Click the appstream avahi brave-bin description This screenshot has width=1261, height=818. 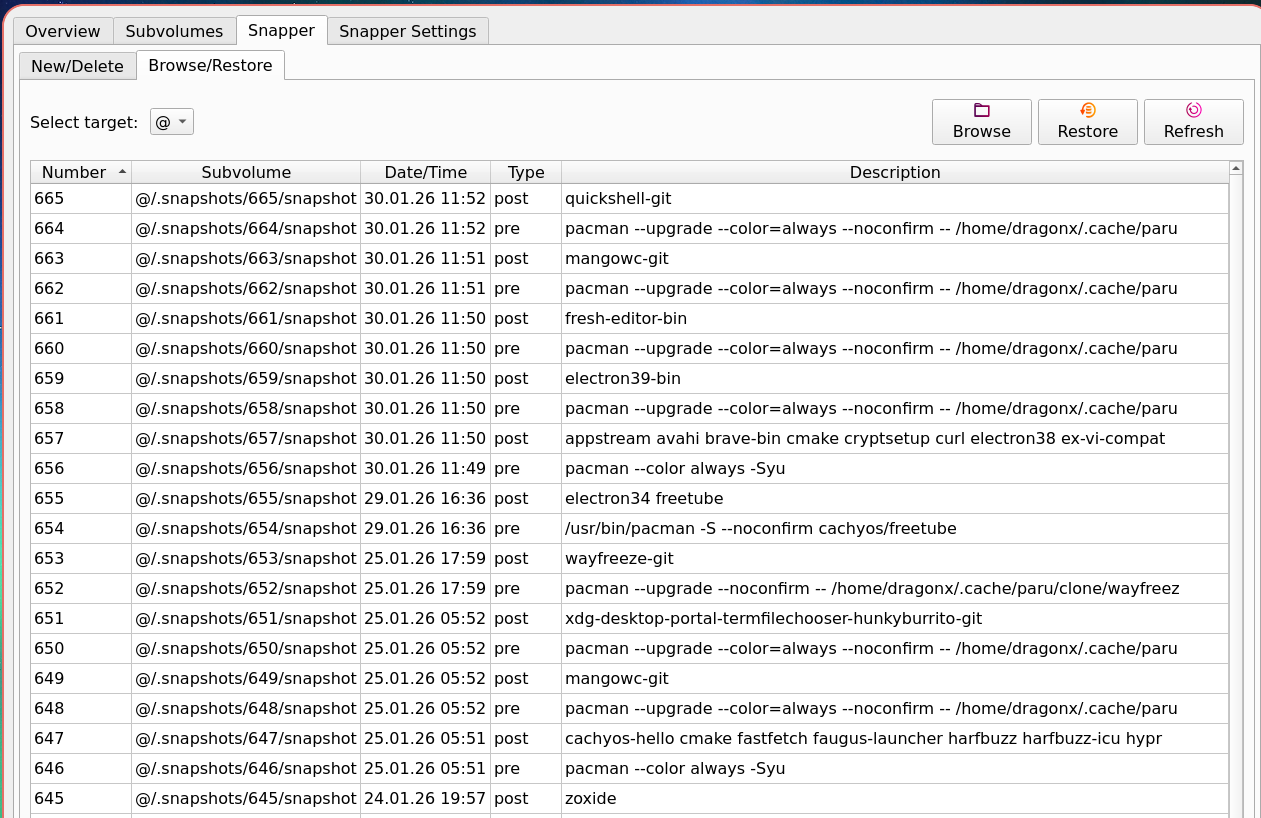click(895, 438)
